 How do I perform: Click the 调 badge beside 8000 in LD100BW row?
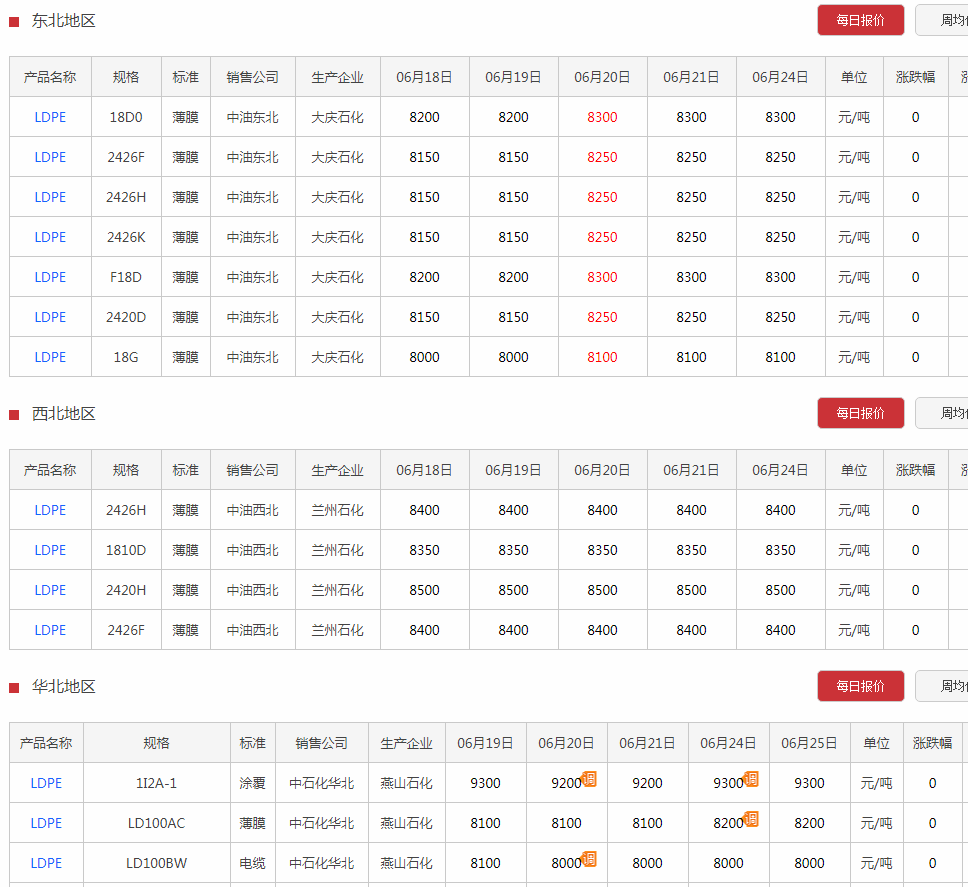click(589, 859)
